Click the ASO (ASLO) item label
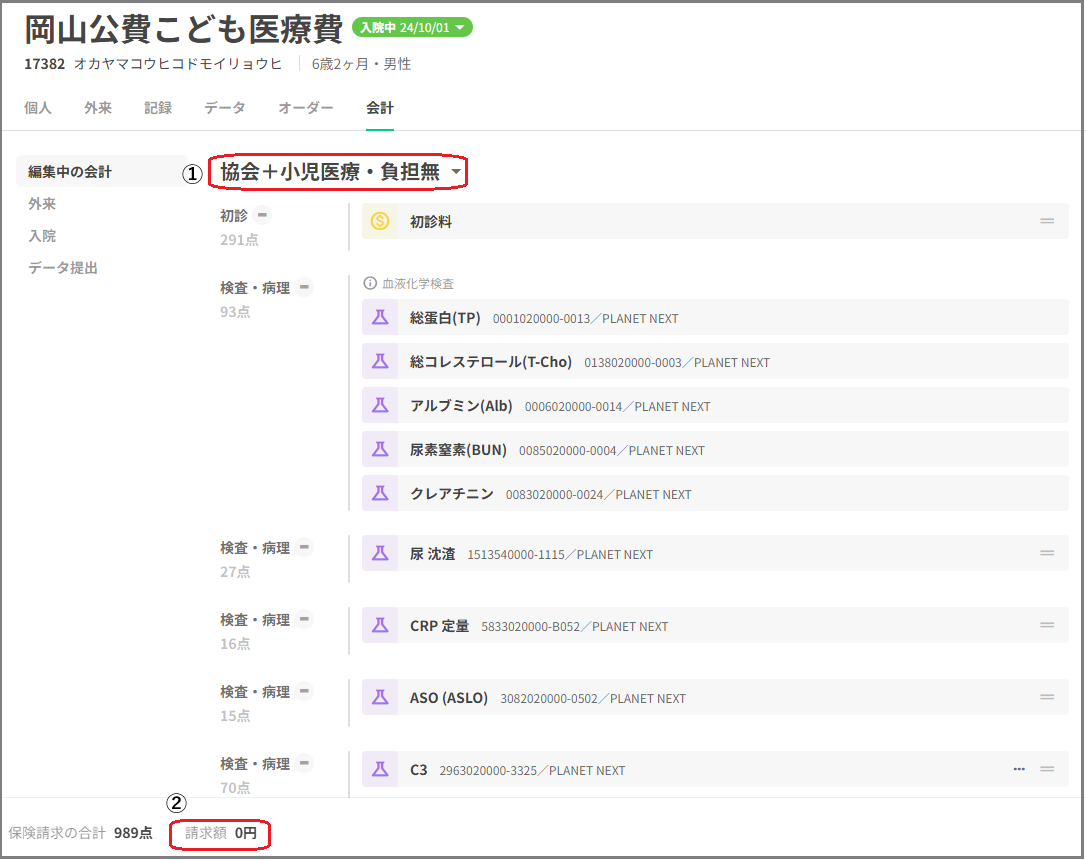 tap(449, 698)
